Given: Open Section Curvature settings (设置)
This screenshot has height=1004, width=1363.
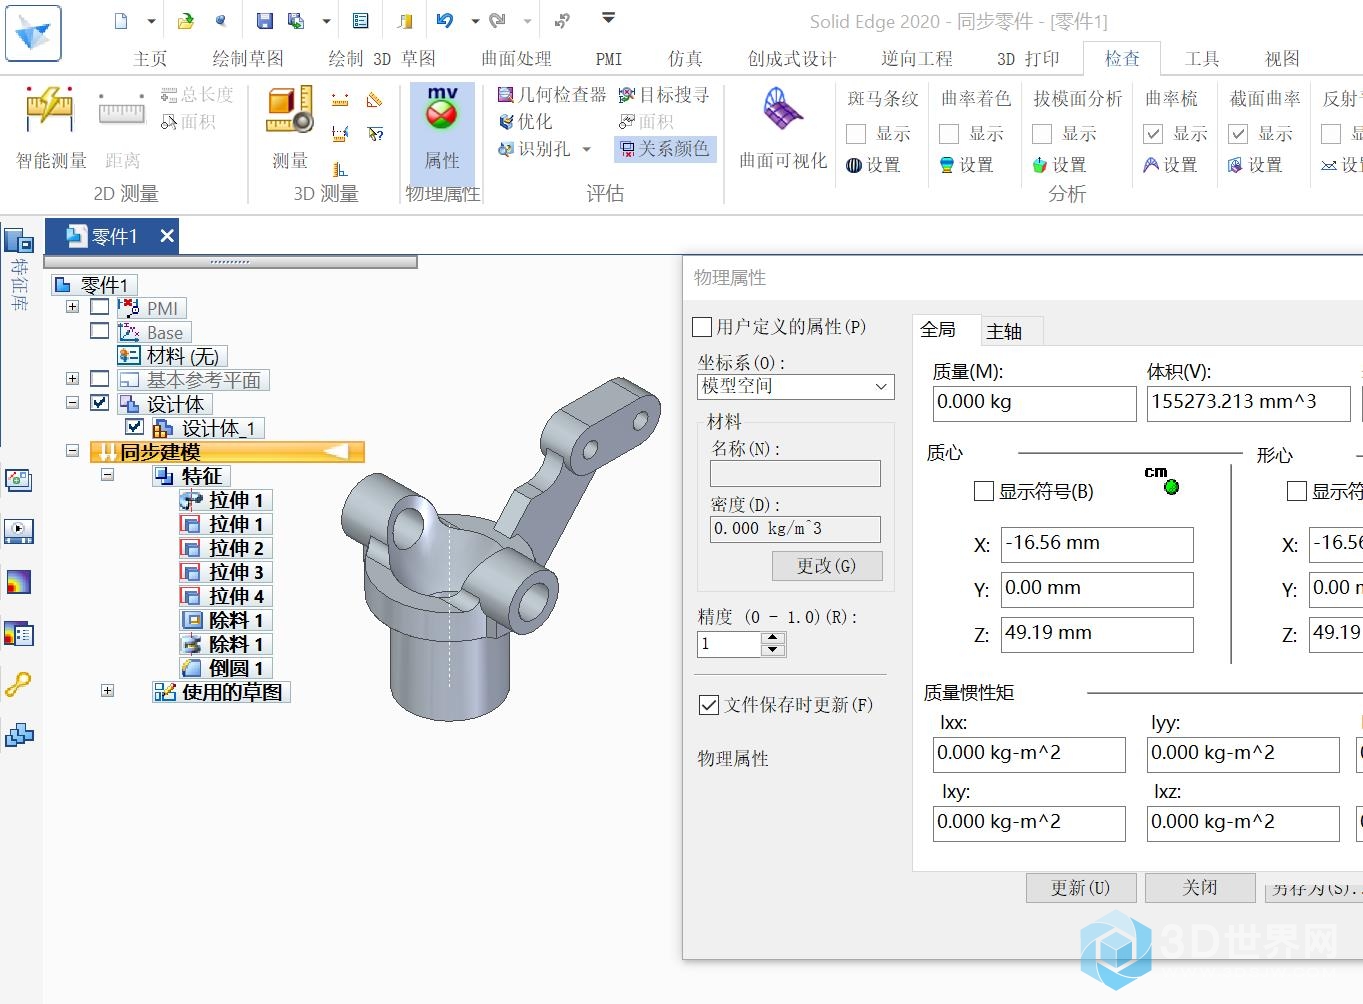Looking at the screenshot, I should 1255,165.
